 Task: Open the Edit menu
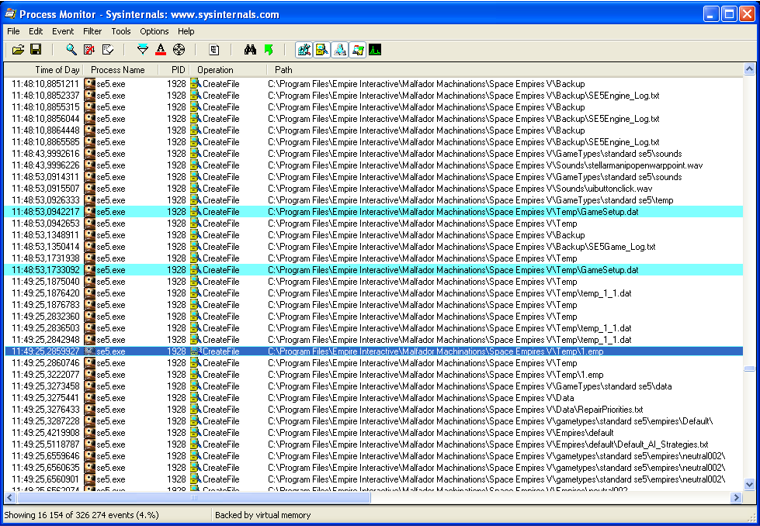point(35,32)
